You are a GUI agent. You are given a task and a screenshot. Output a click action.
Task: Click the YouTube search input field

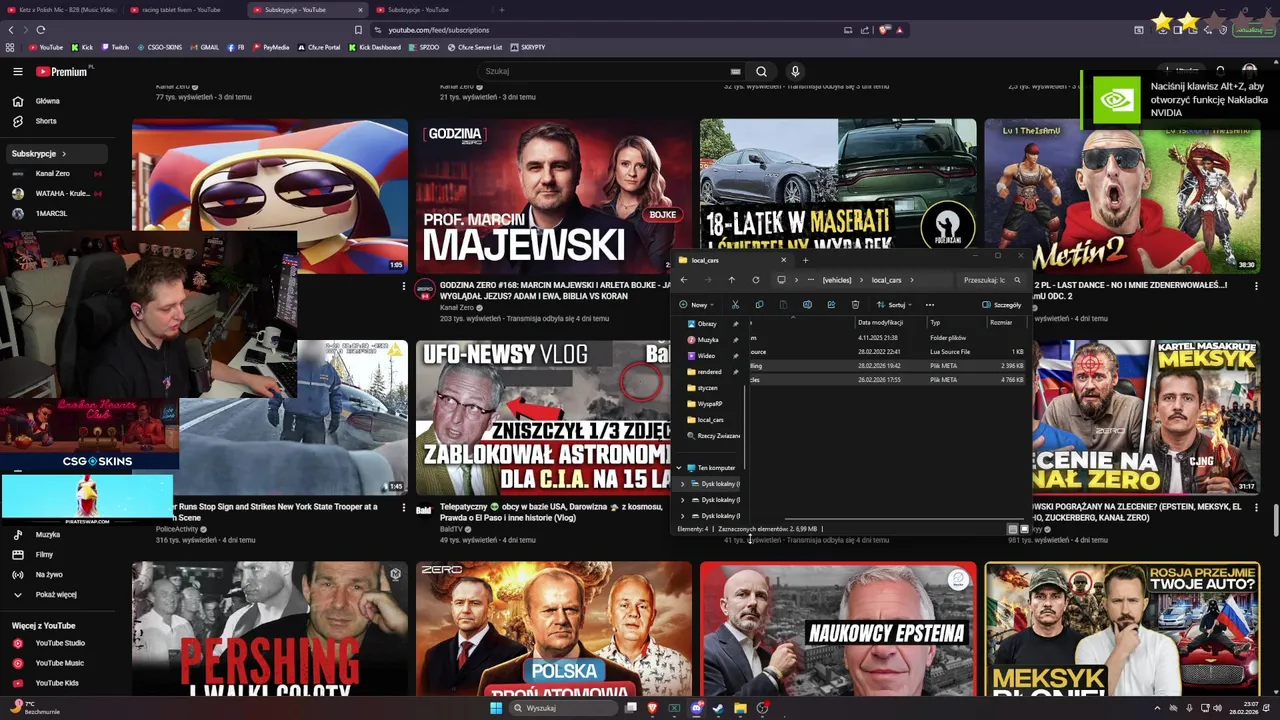tap(604, 72)
